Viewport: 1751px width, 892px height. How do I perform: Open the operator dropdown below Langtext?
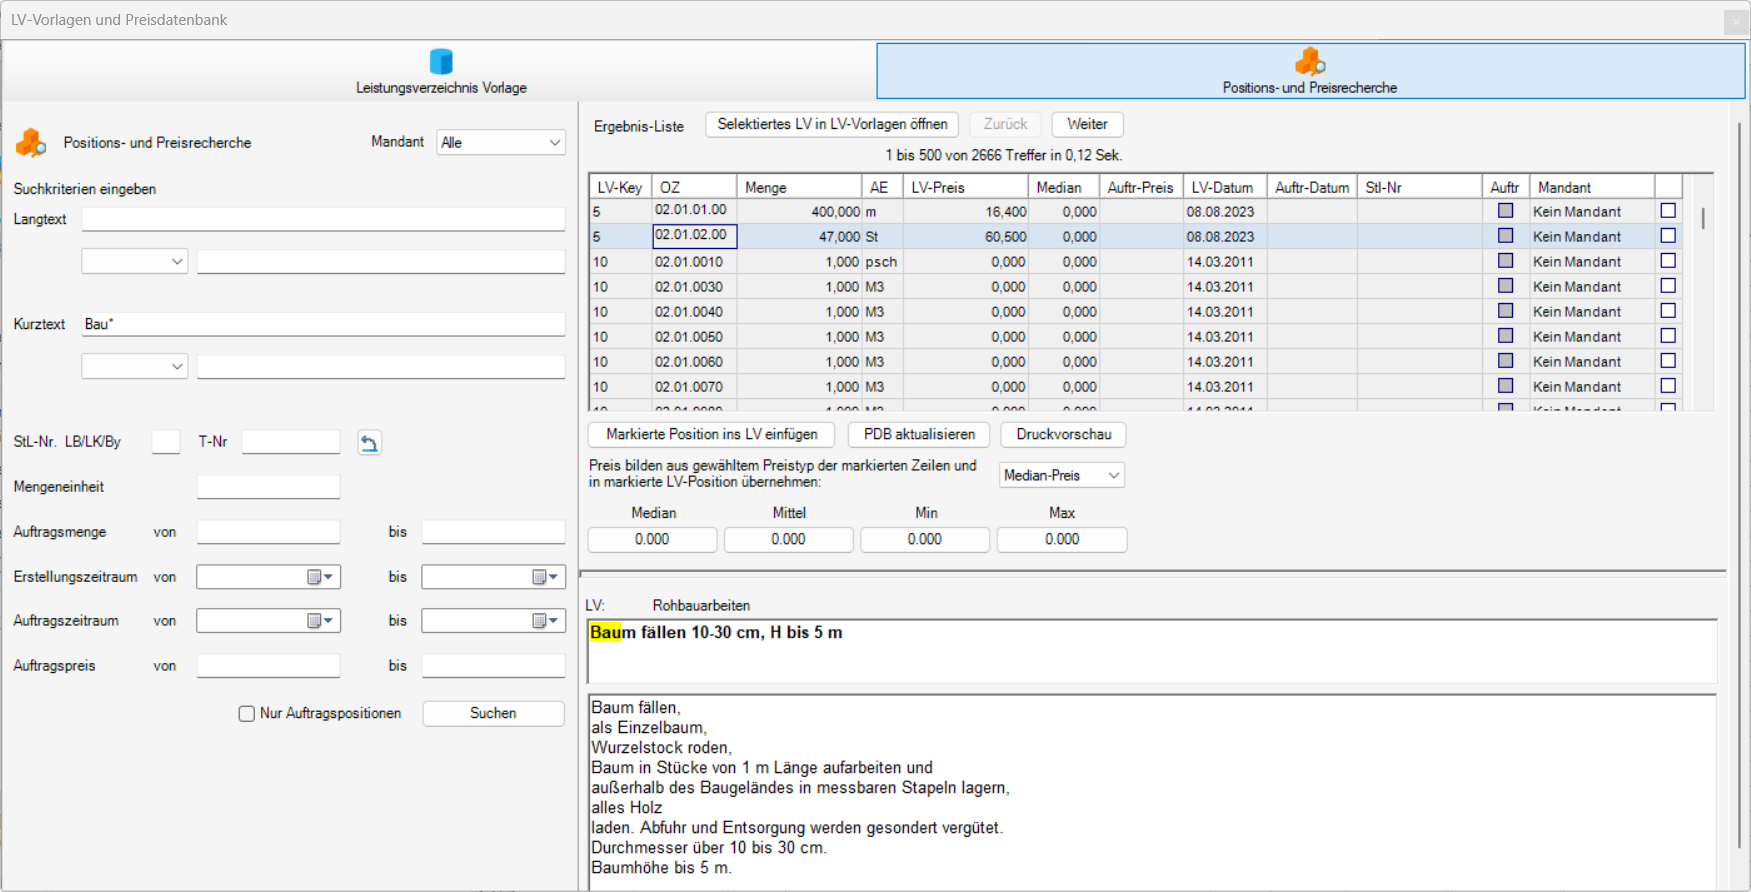coord(134,262)
